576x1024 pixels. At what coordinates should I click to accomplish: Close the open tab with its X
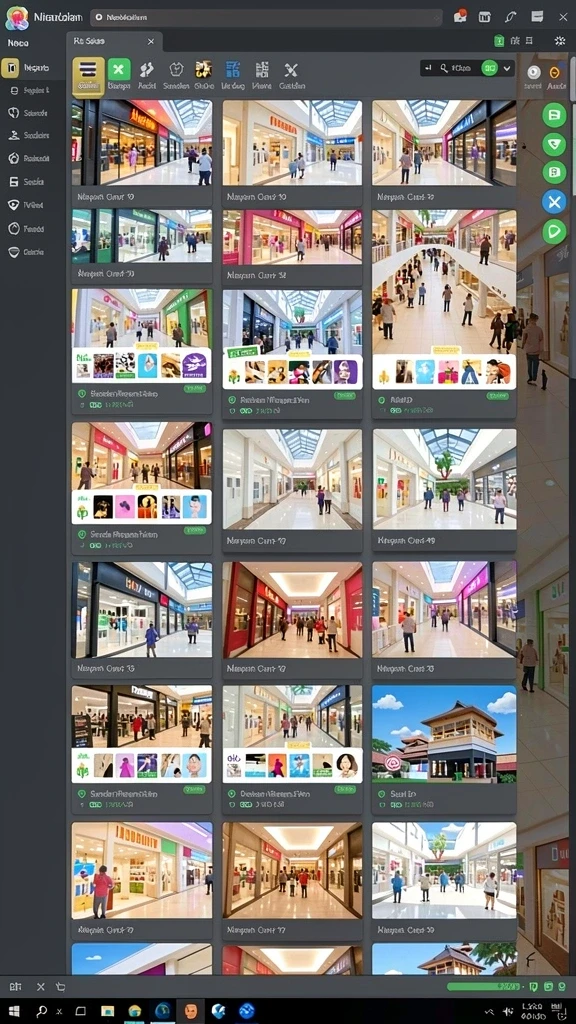[151, 42]
